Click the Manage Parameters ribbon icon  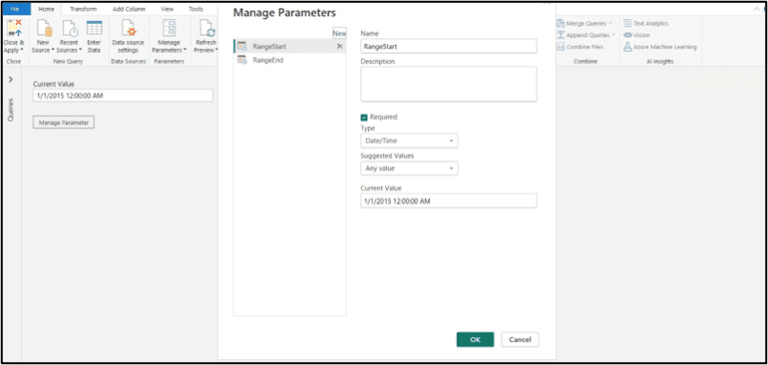pyautogui.click(x=169, y=28)
